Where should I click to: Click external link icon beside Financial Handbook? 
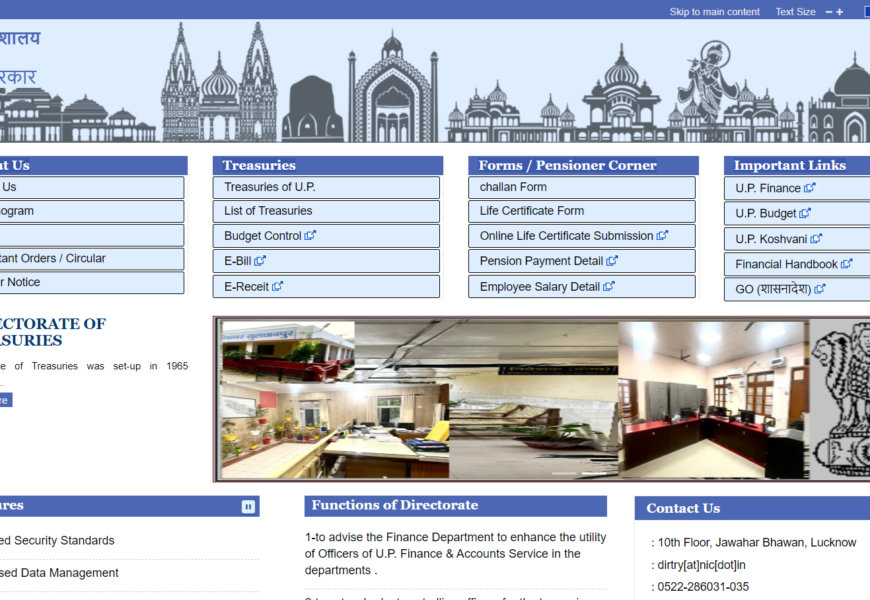847,264
